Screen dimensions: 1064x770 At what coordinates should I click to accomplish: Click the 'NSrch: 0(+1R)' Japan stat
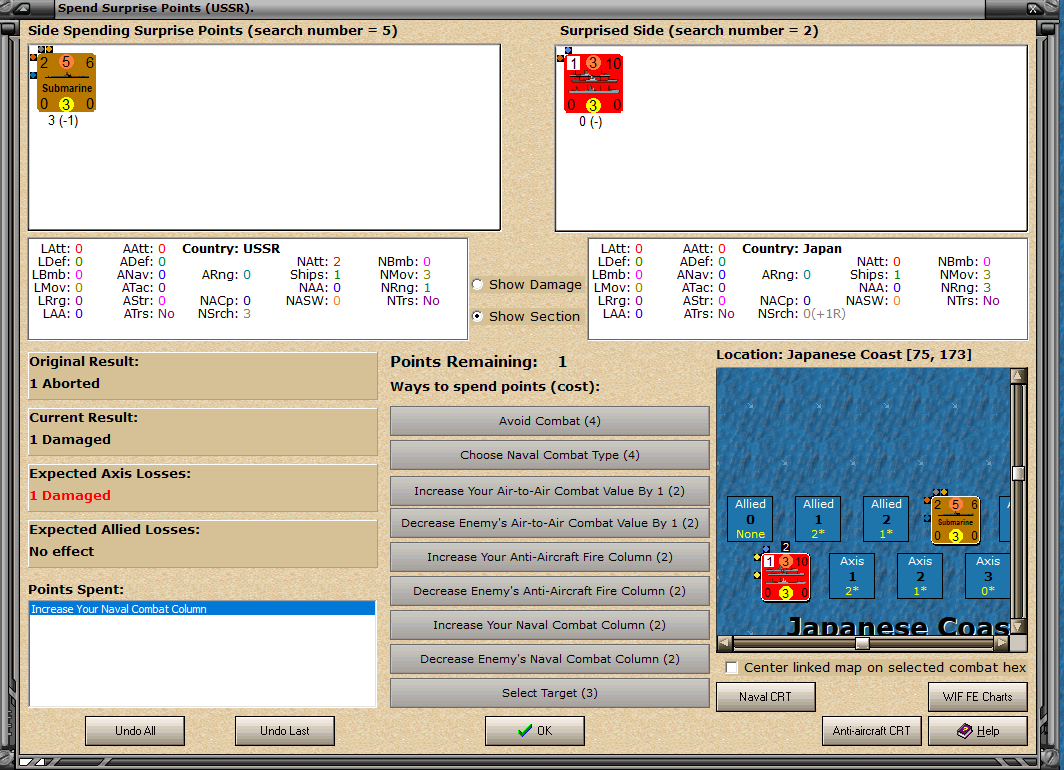(x=801, y=314)
